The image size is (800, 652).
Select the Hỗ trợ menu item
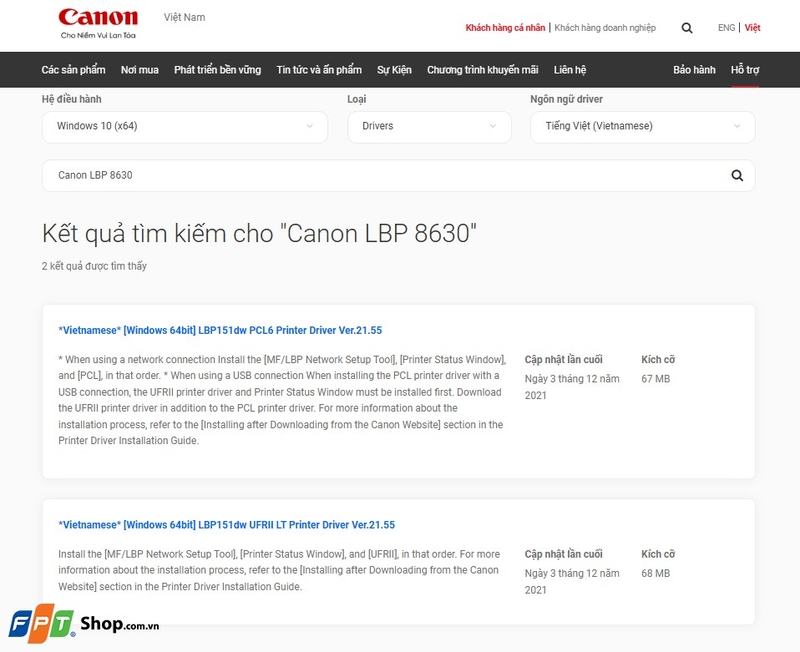[745, 70]
